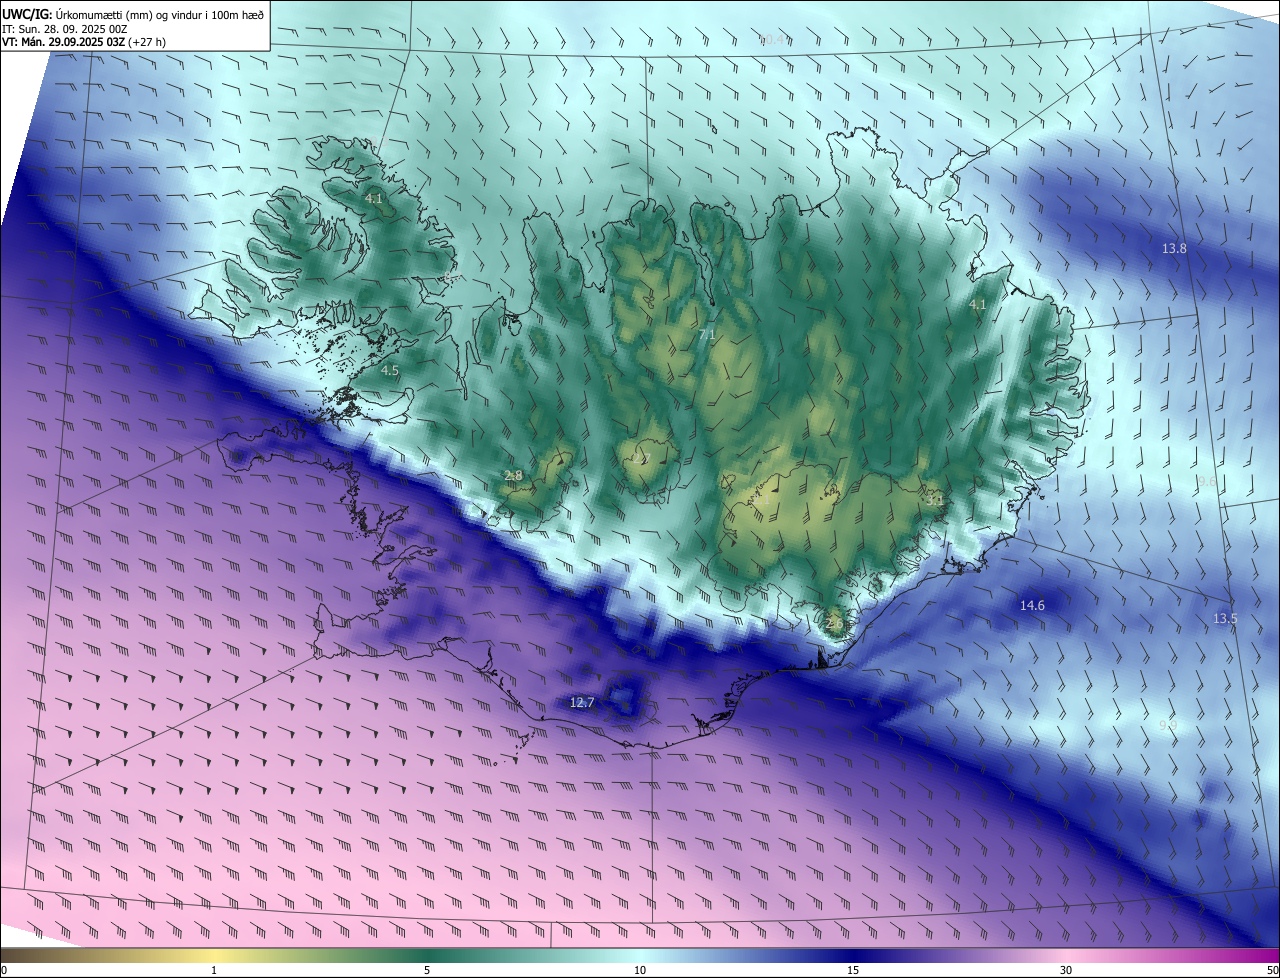Click the colorbar label 30

[x=1066, y=971]
